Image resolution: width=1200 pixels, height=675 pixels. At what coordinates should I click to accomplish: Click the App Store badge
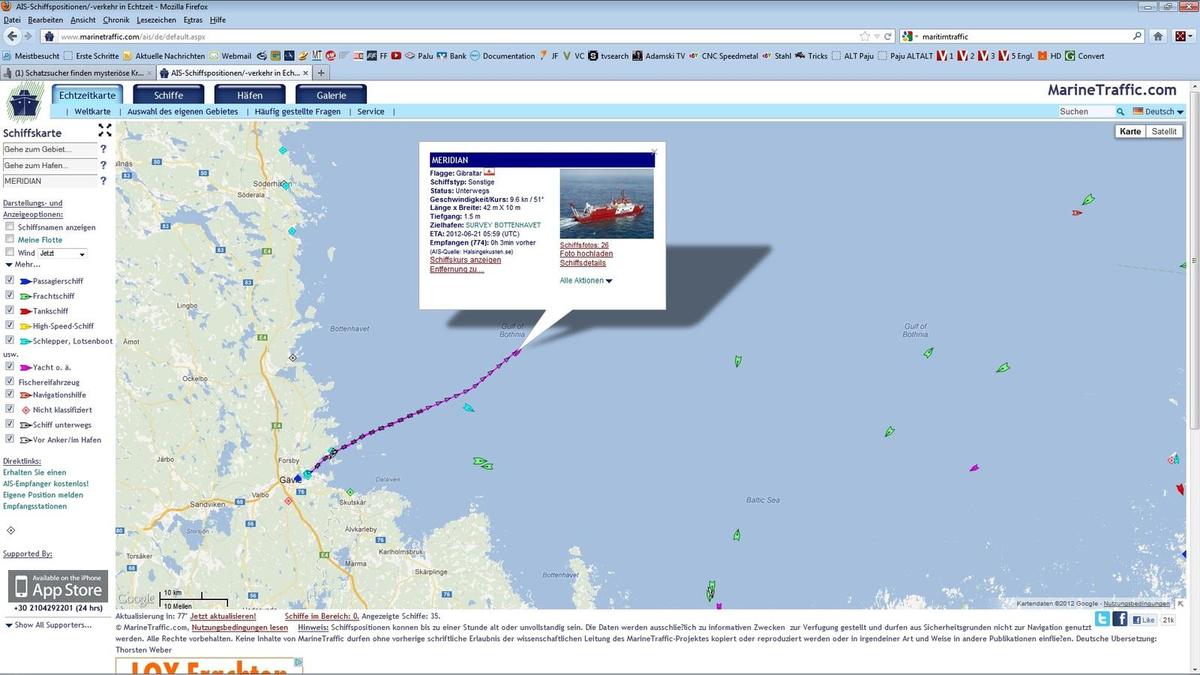point(58,585)
